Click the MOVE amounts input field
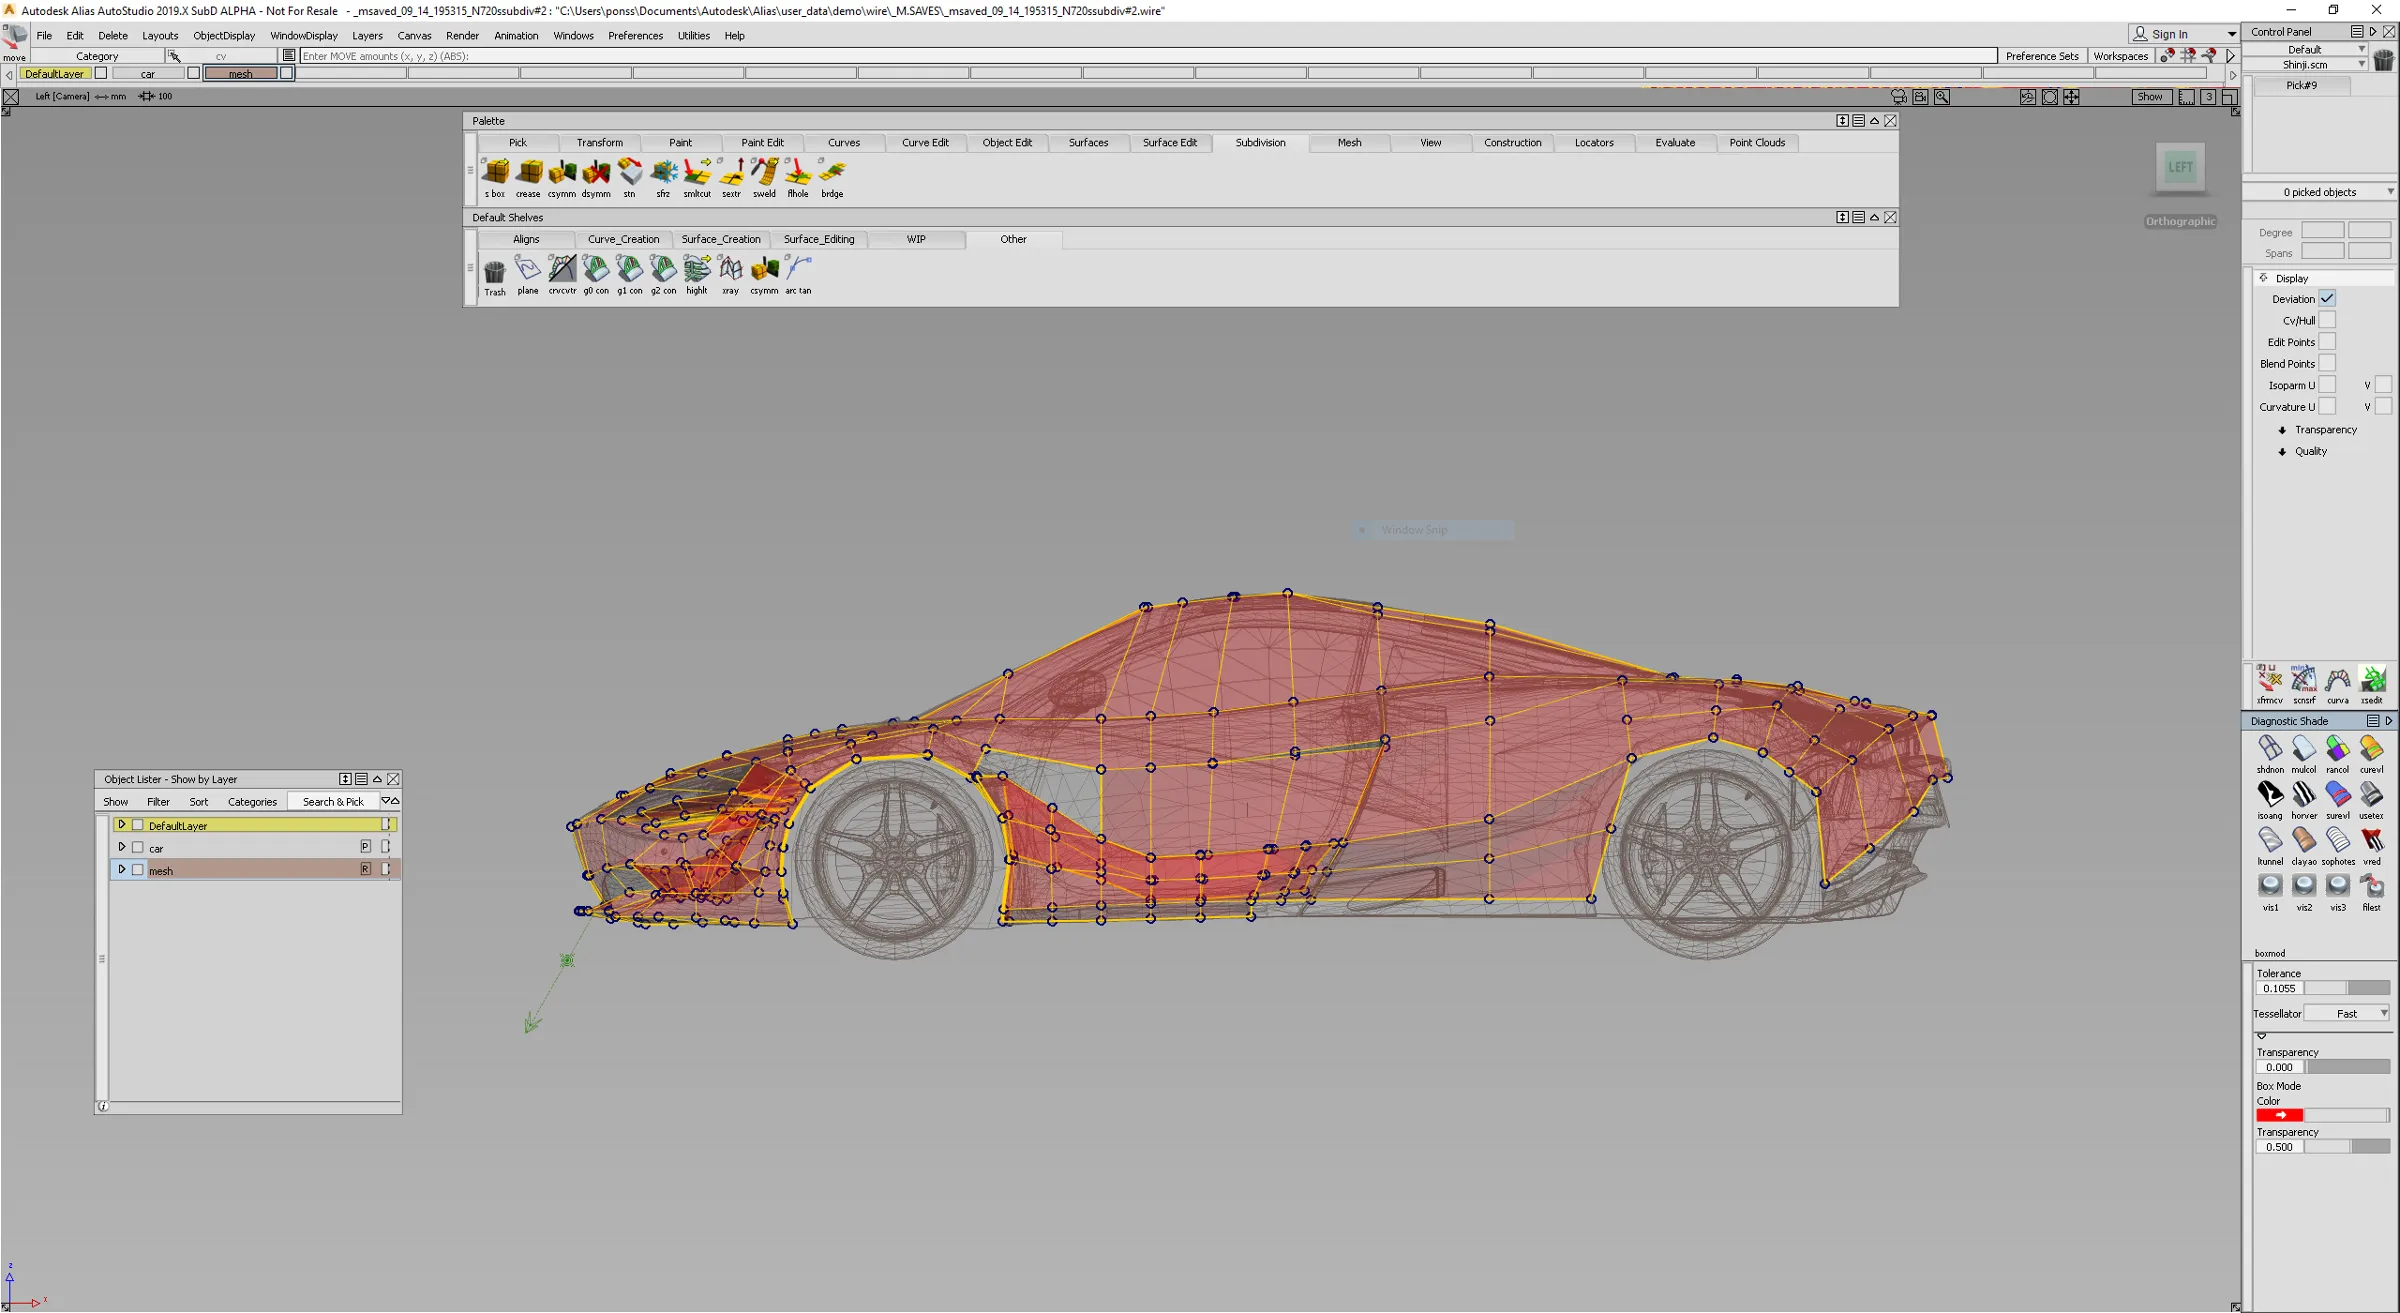Screen dimensions: 2400x1313 [x=1148, y=56]
